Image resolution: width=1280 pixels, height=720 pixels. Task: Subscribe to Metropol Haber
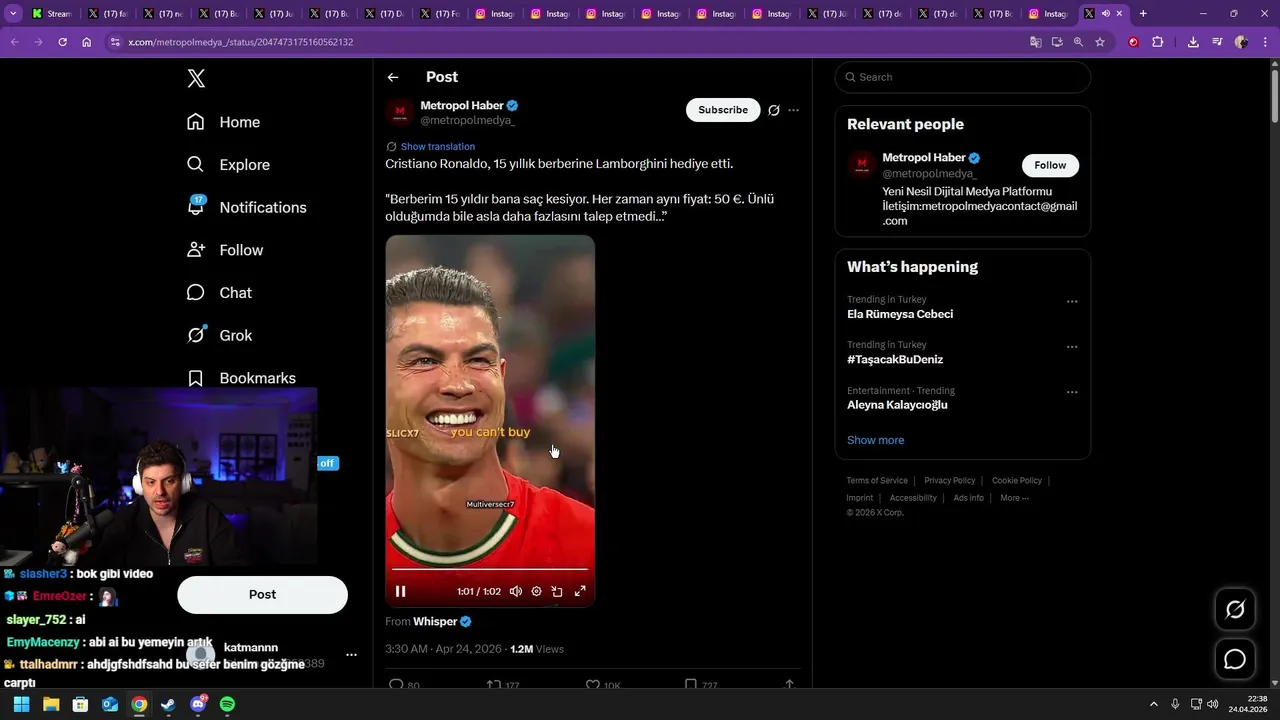tap(723, 110)
